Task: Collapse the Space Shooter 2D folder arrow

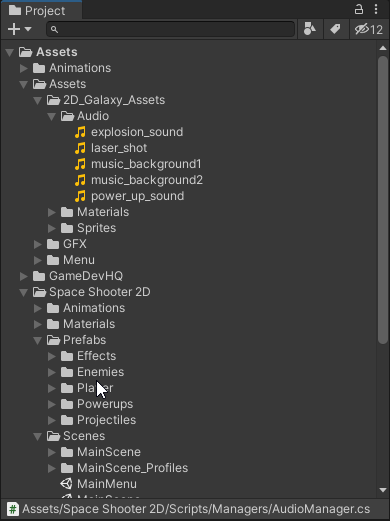Action: 24,292
